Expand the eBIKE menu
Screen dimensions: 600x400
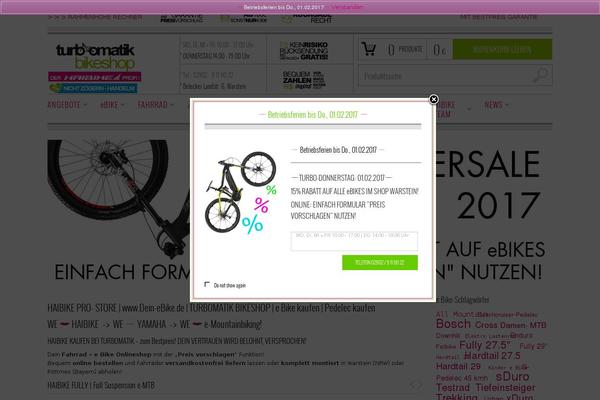[112, 104]
